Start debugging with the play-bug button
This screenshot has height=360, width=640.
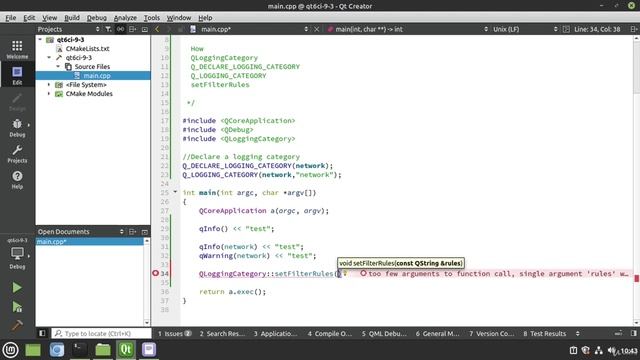(17, 307)
